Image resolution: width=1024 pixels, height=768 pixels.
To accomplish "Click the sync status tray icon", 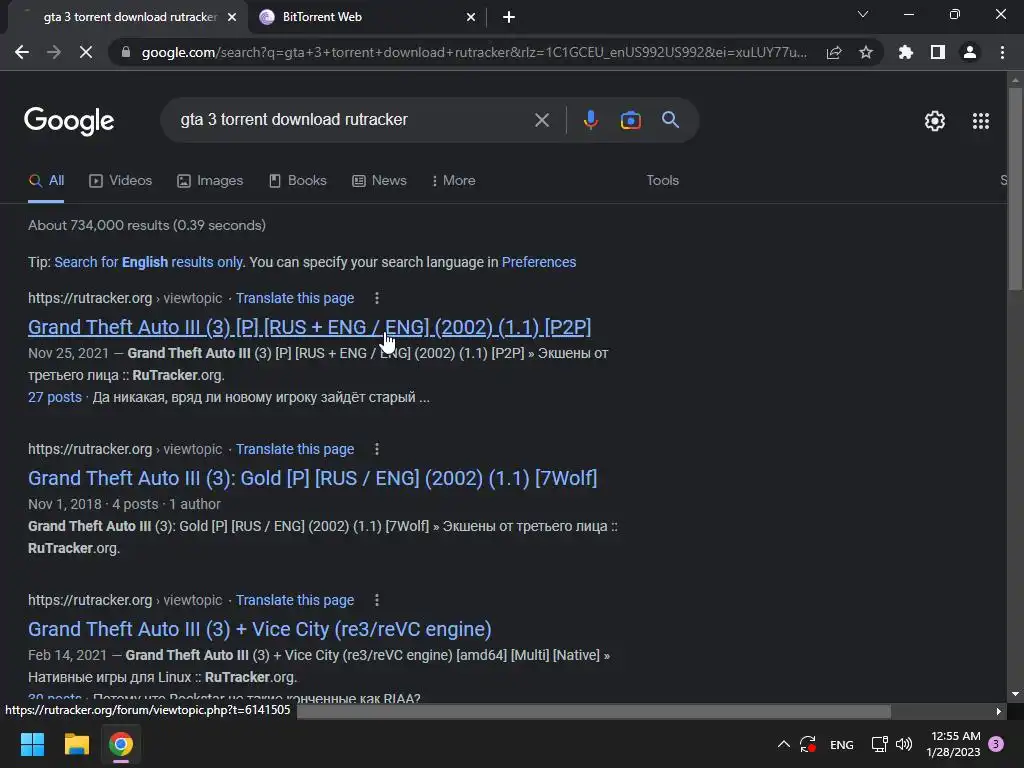I will (x=808, y=744).
